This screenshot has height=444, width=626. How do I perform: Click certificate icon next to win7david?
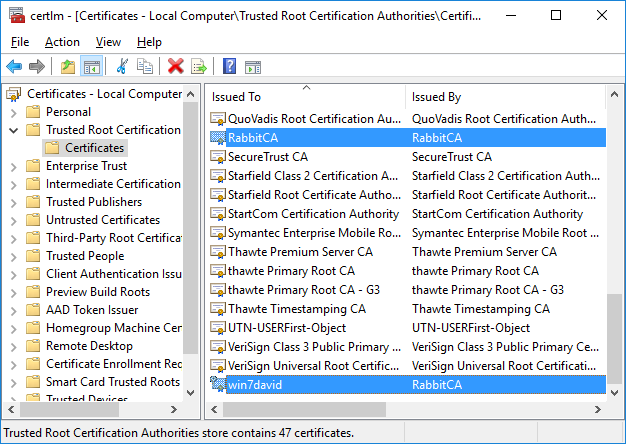218,385
